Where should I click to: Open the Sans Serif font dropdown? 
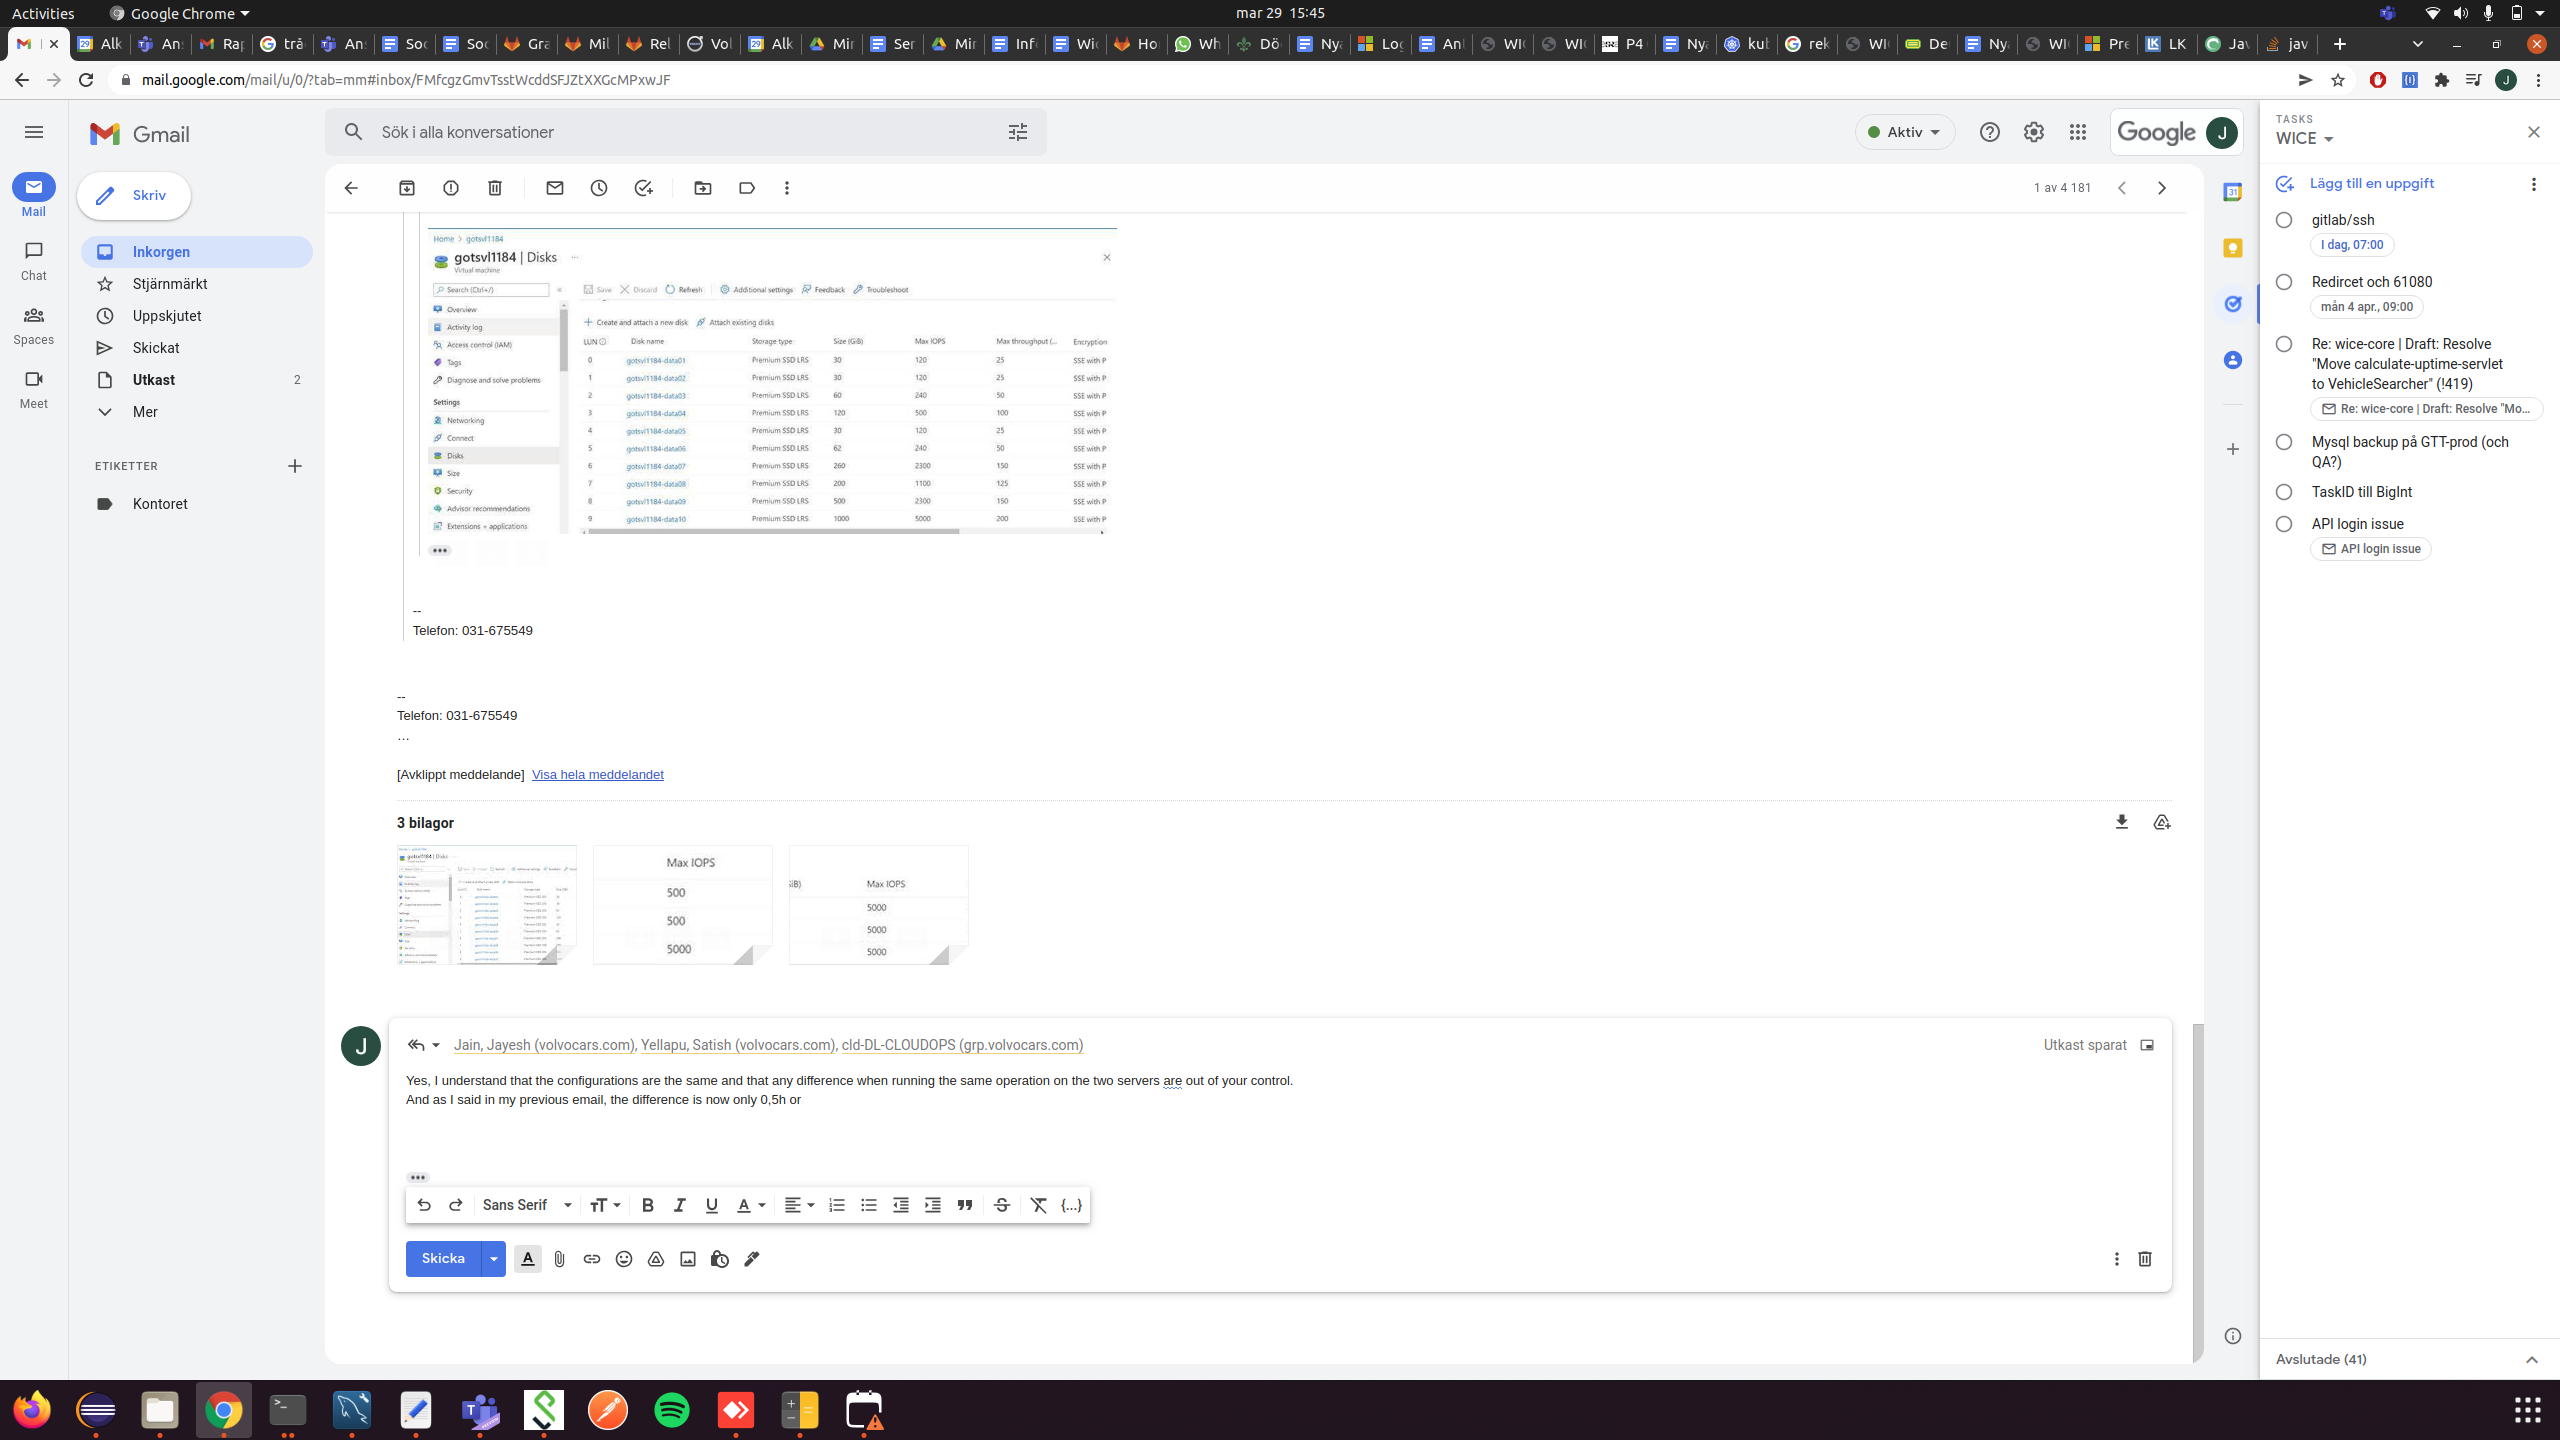[527, 1205]
